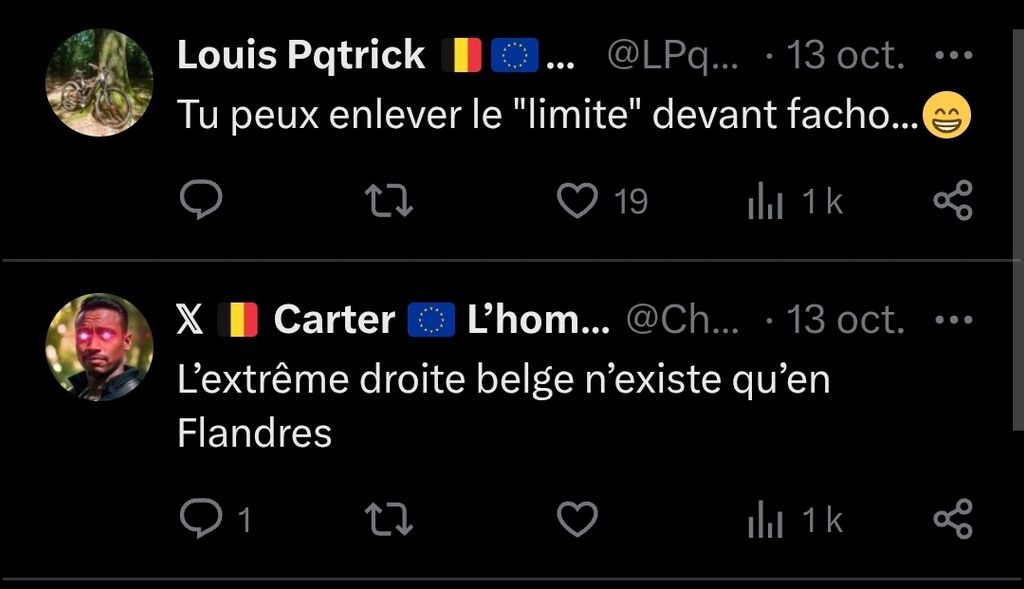The width and height of the screenshot is (1024, 589).
Task: Retweet Carter's post about Flandres
Action: click(x=390, y=519)
